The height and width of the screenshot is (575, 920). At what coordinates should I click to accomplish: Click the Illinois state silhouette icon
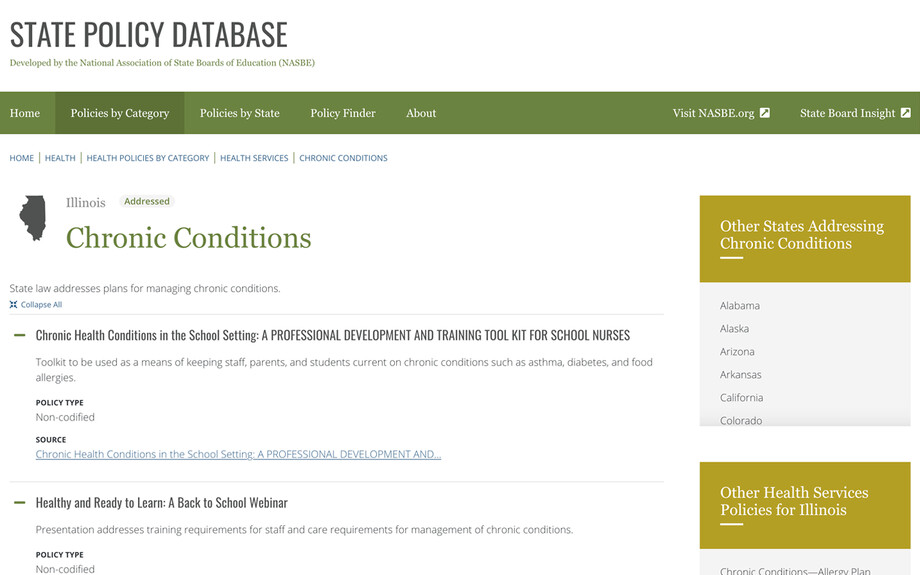point(33,218)
